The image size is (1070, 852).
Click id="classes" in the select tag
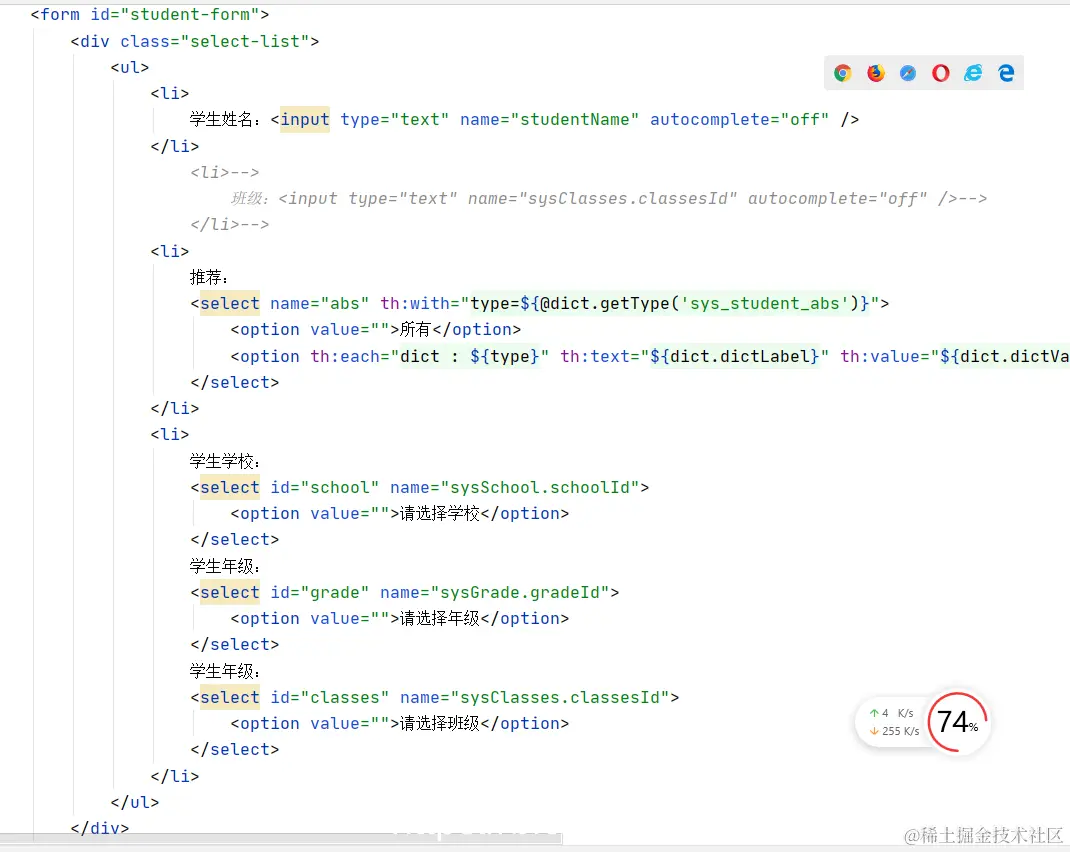click(x=330, y=697)
